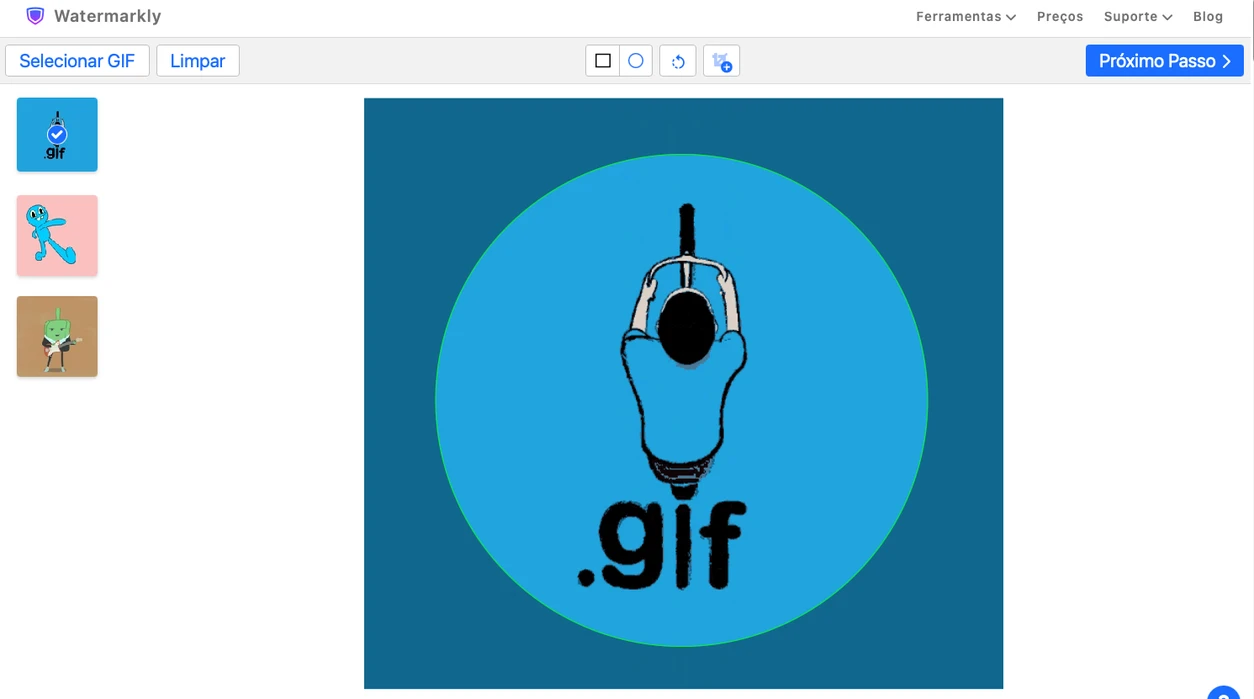Click the Selecionar GIF button
Screen dimensions: 1254x699
[x=77, y=61]
